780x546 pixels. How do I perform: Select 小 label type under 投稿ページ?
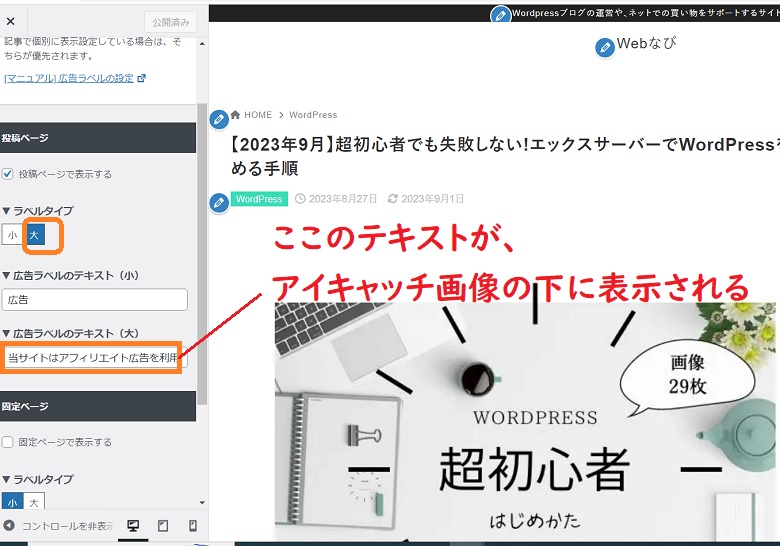coord(13,235)
